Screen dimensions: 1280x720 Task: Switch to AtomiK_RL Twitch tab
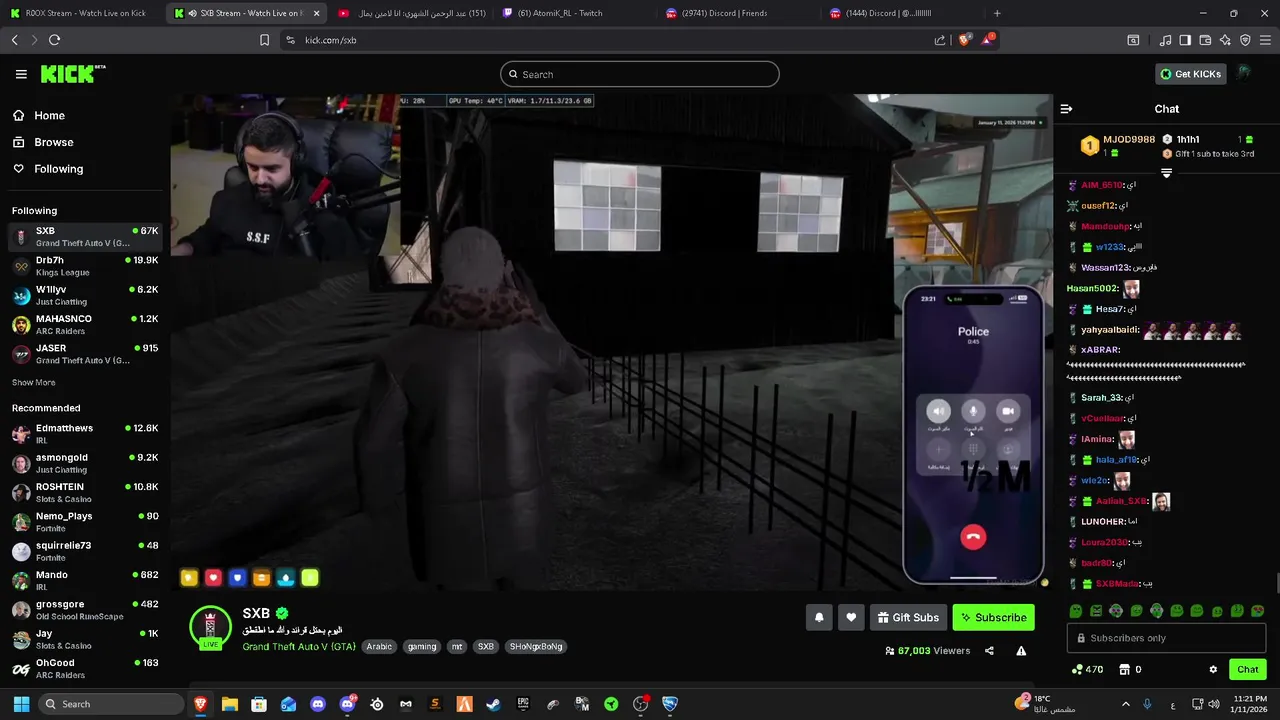[x=573, y=13]
